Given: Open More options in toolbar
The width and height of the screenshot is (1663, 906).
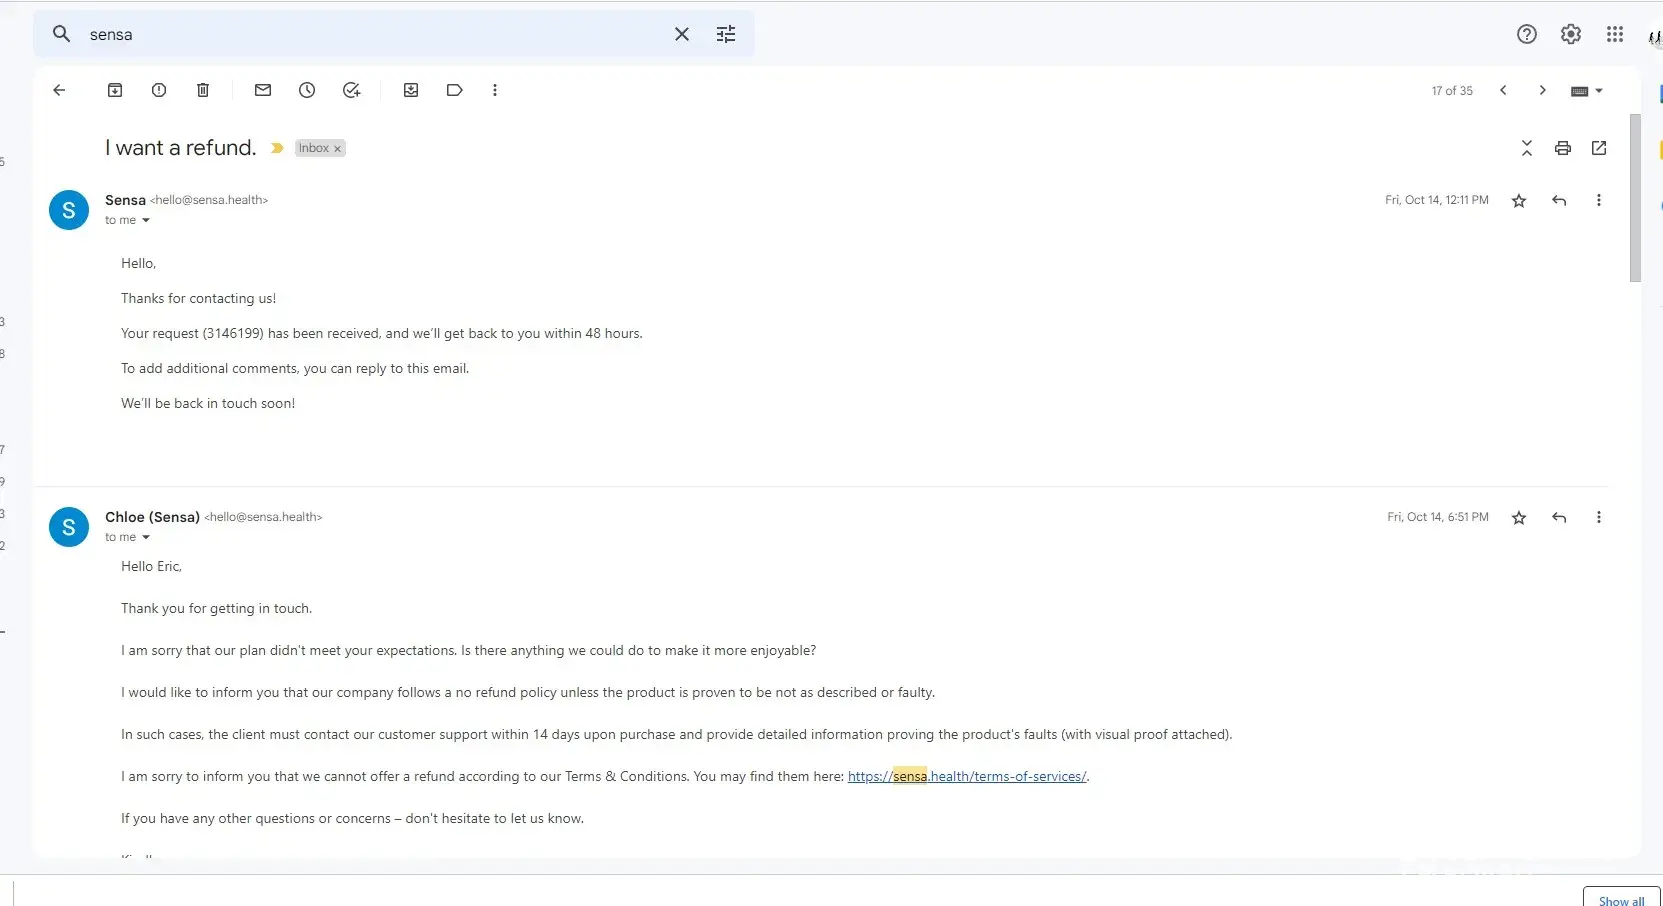Looking at the screenshot, I should coord(495,90).
